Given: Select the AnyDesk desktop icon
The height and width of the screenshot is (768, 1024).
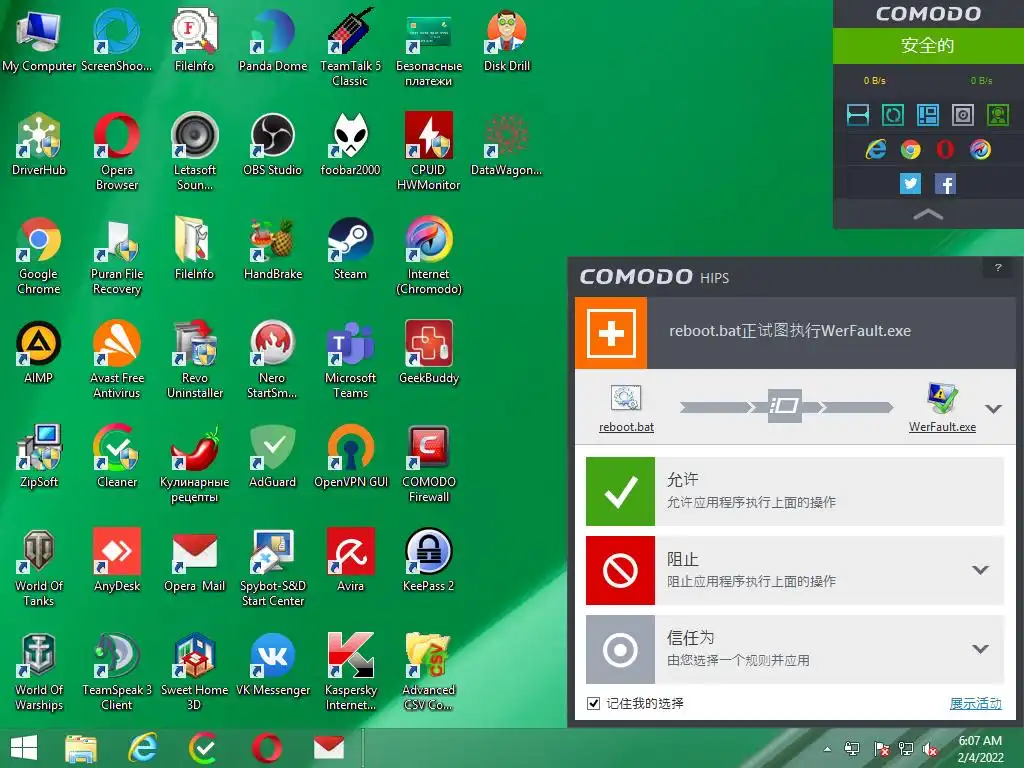Looking at the screenshot, I should (x=117, y=560).
